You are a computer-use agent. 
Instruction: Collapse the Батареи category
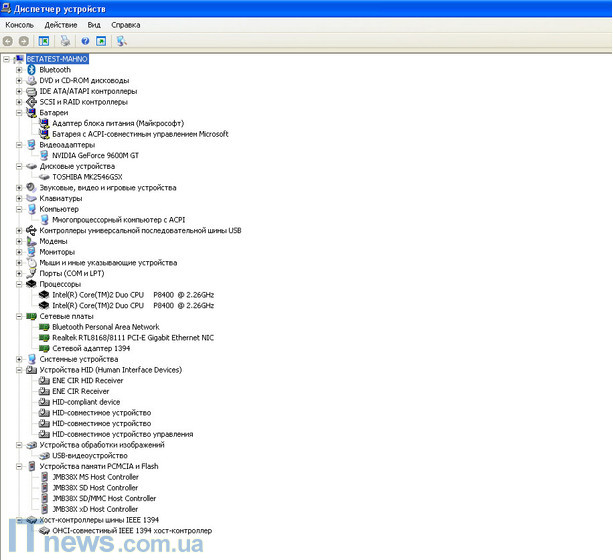(x=19, y=113)
